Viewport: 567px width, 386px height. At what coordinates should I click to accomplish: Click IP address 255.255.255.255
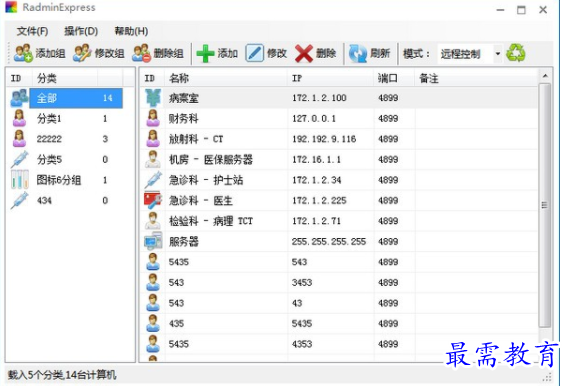click(329, 241)
